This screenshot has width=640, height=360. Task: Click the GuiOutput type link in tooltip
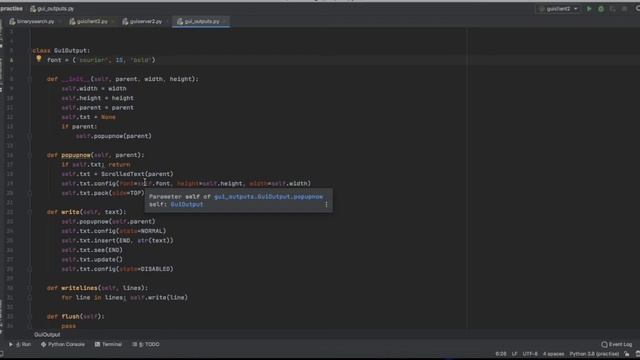tap(187, 204)
